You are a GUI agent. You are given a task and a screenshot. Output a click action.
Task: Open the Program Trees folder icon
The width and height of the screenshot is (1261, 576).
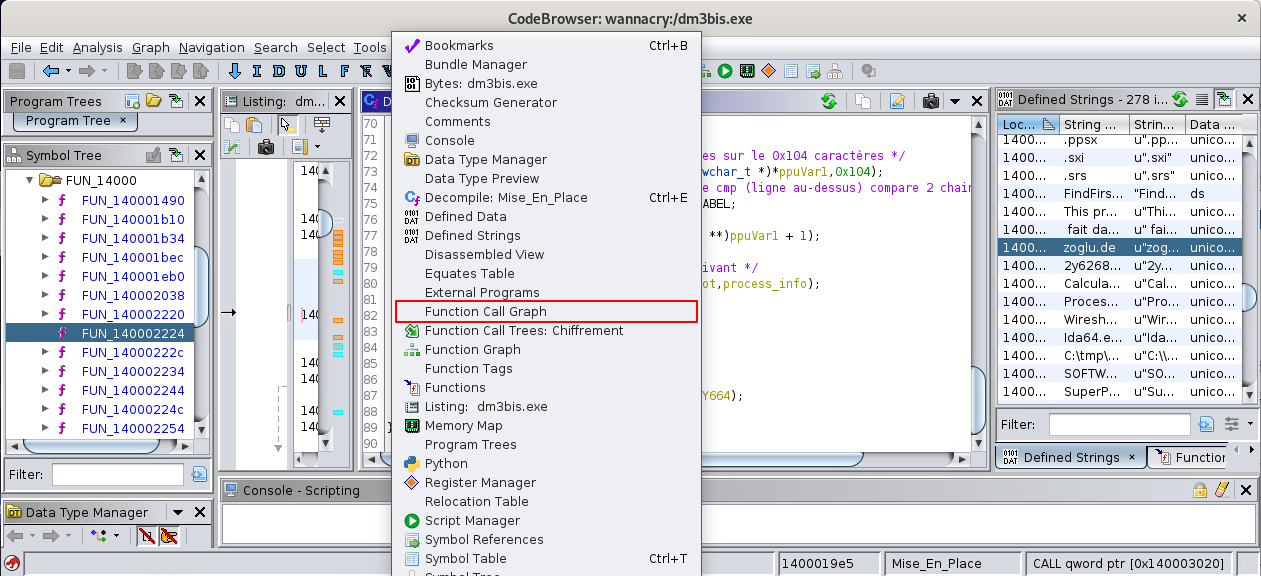pyautogui.click(x=154, y=101)
